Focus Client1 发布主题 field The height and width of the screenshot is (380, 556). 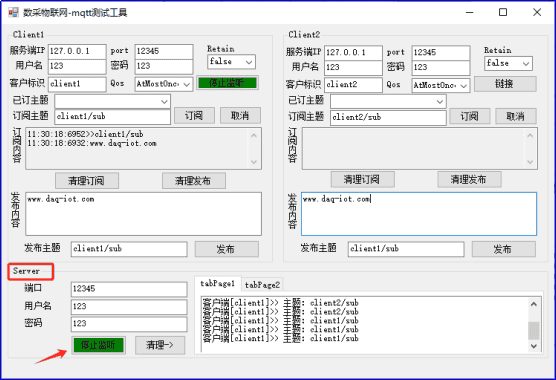pyautogui.click(x=129, y=249)
